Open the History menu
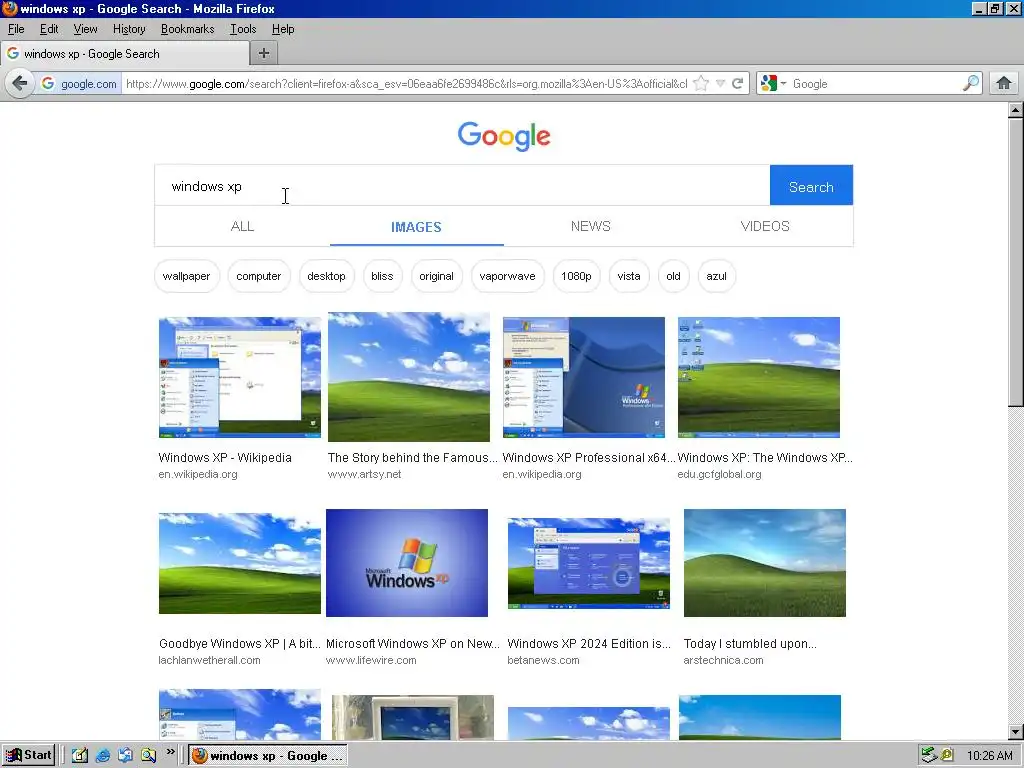The image size is (1024, 768). coord(129,29)
